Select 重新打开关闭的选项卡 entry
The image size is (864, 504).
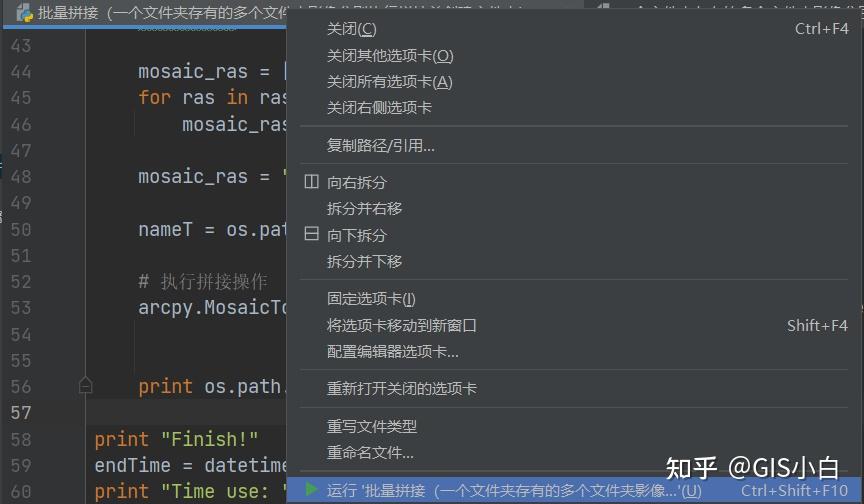[574, 388]
